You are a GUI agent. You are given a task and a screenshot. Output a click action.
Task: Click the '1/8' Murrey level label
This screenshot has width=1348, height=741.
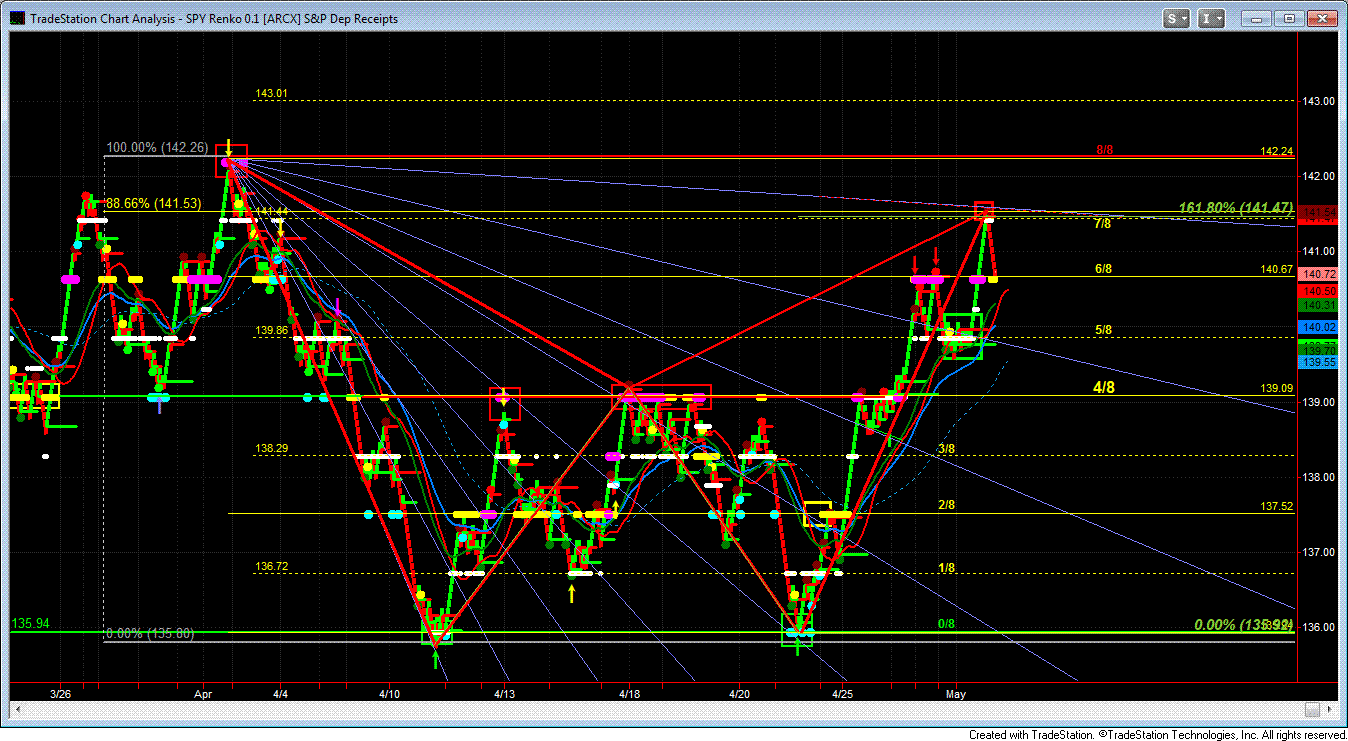click(947, 568)
